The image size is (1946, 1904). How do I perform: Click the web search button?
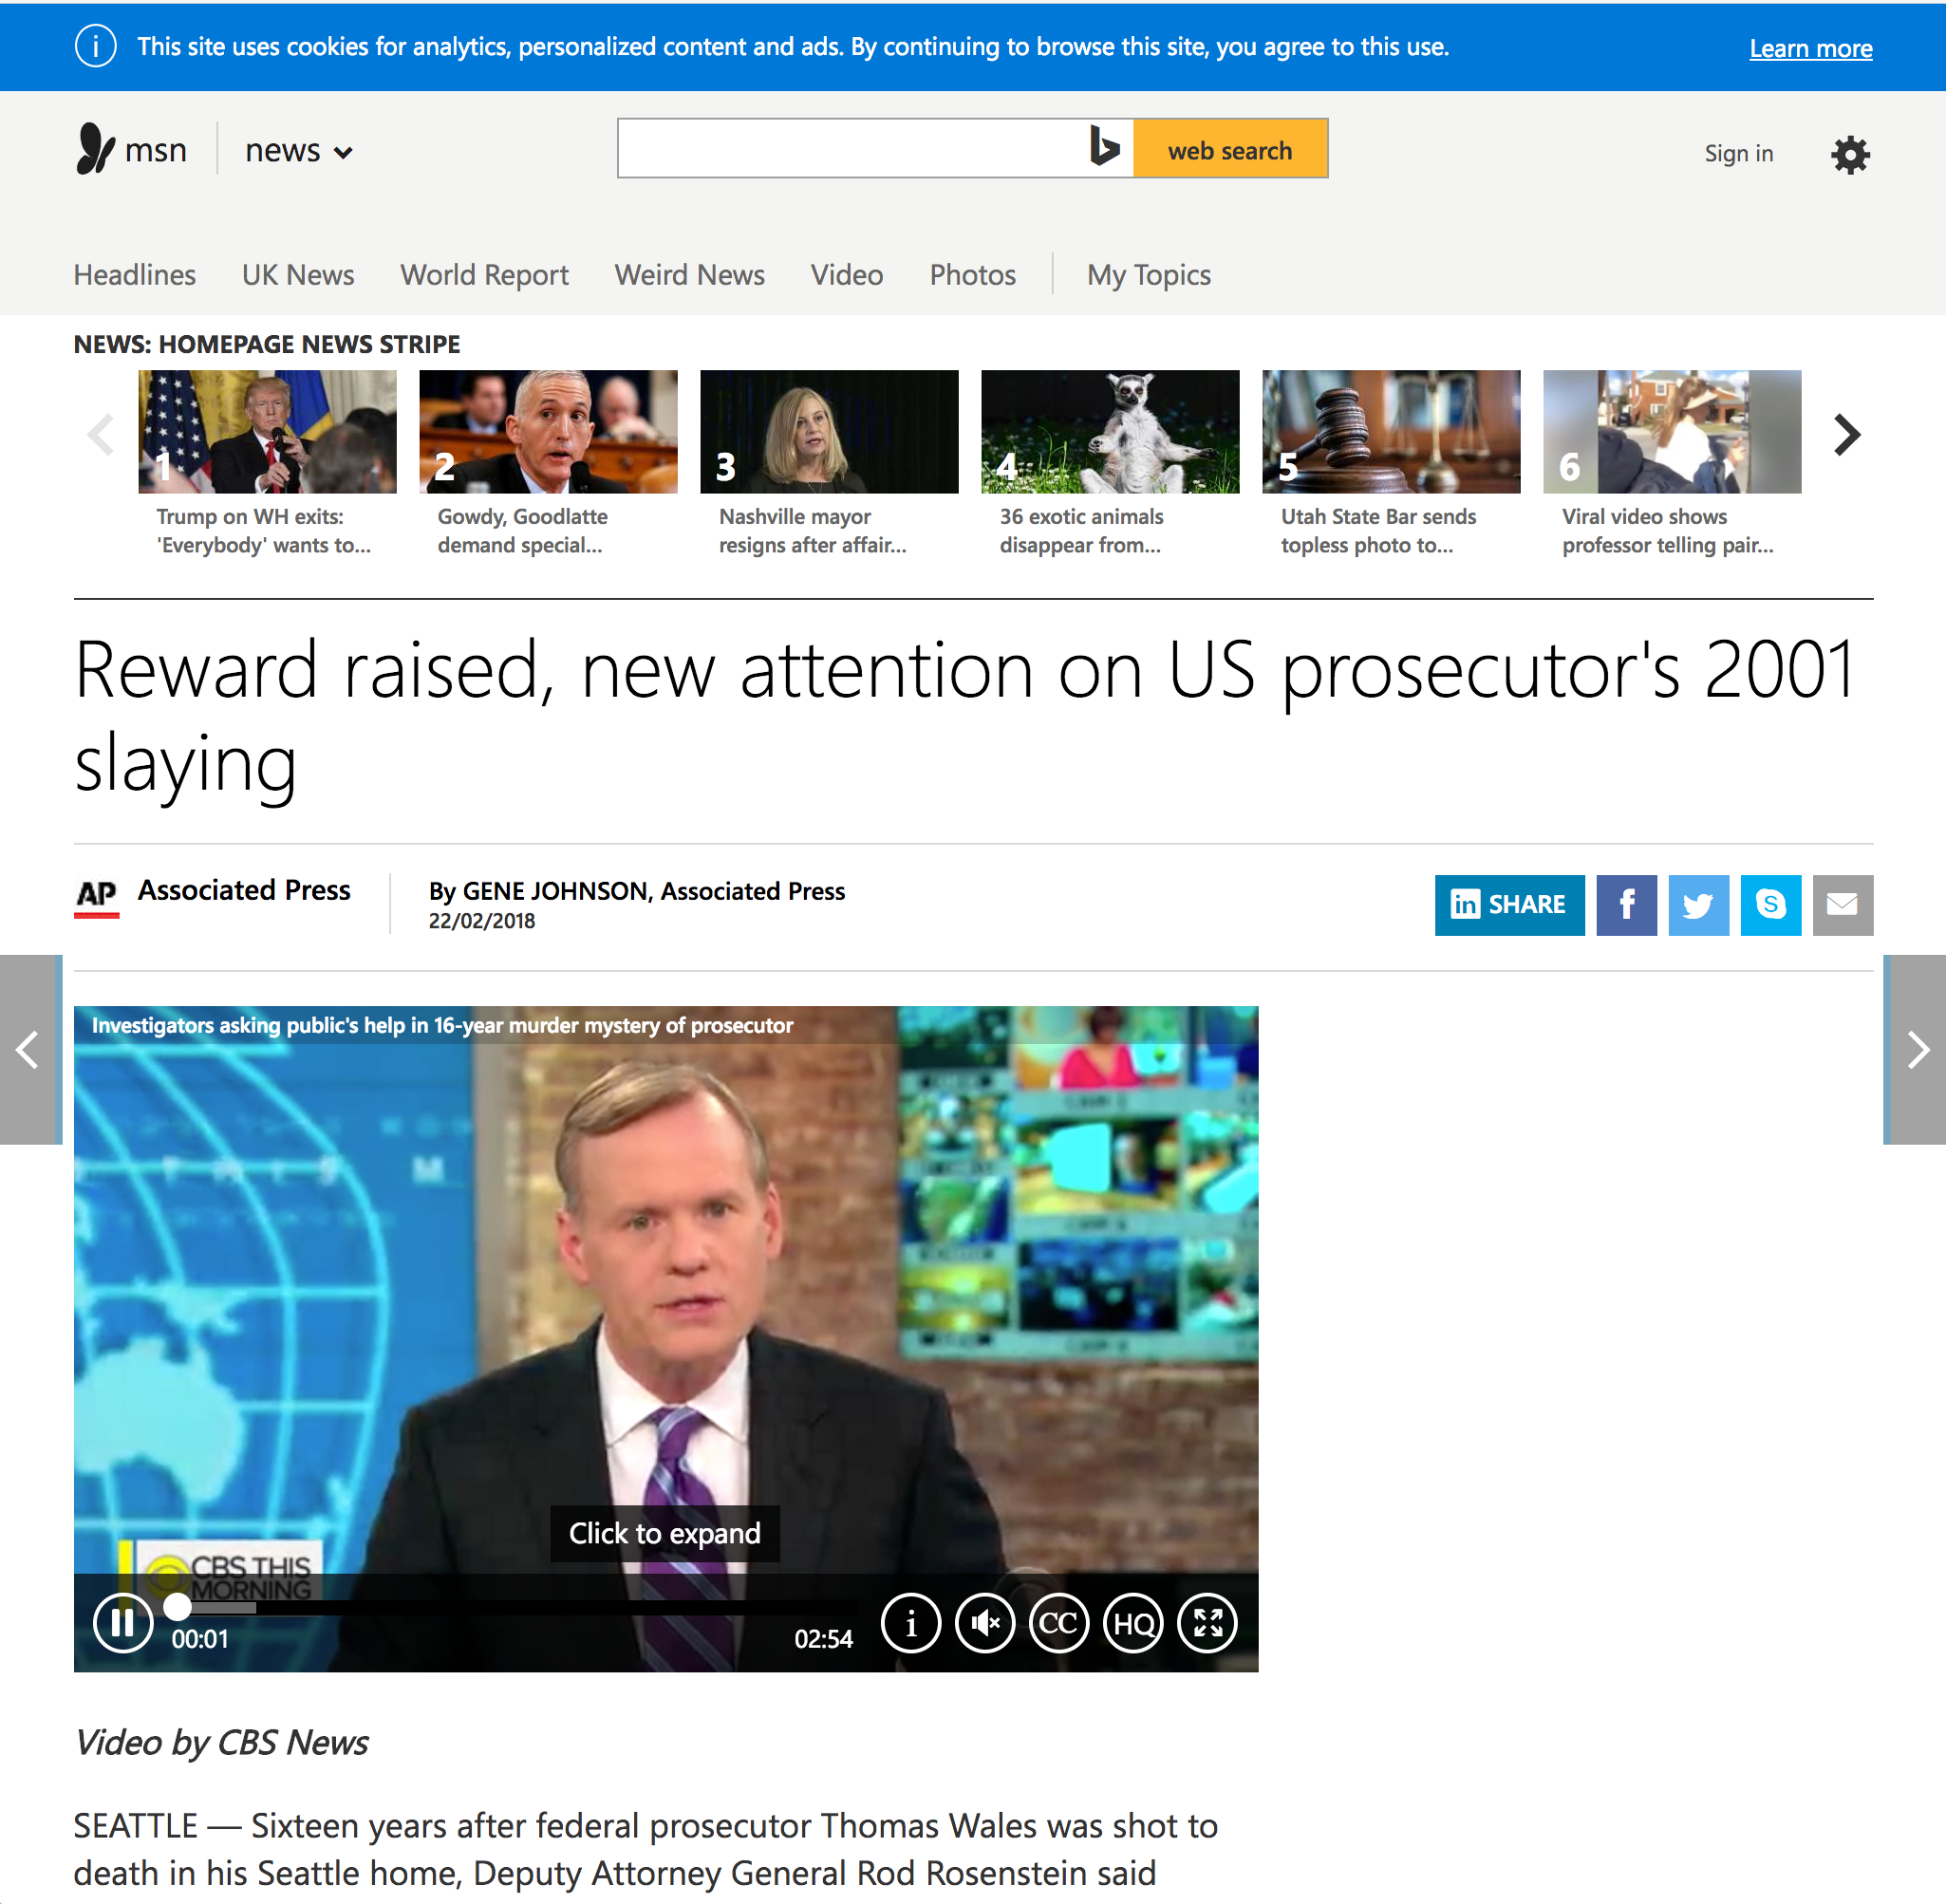(1230, 149)
